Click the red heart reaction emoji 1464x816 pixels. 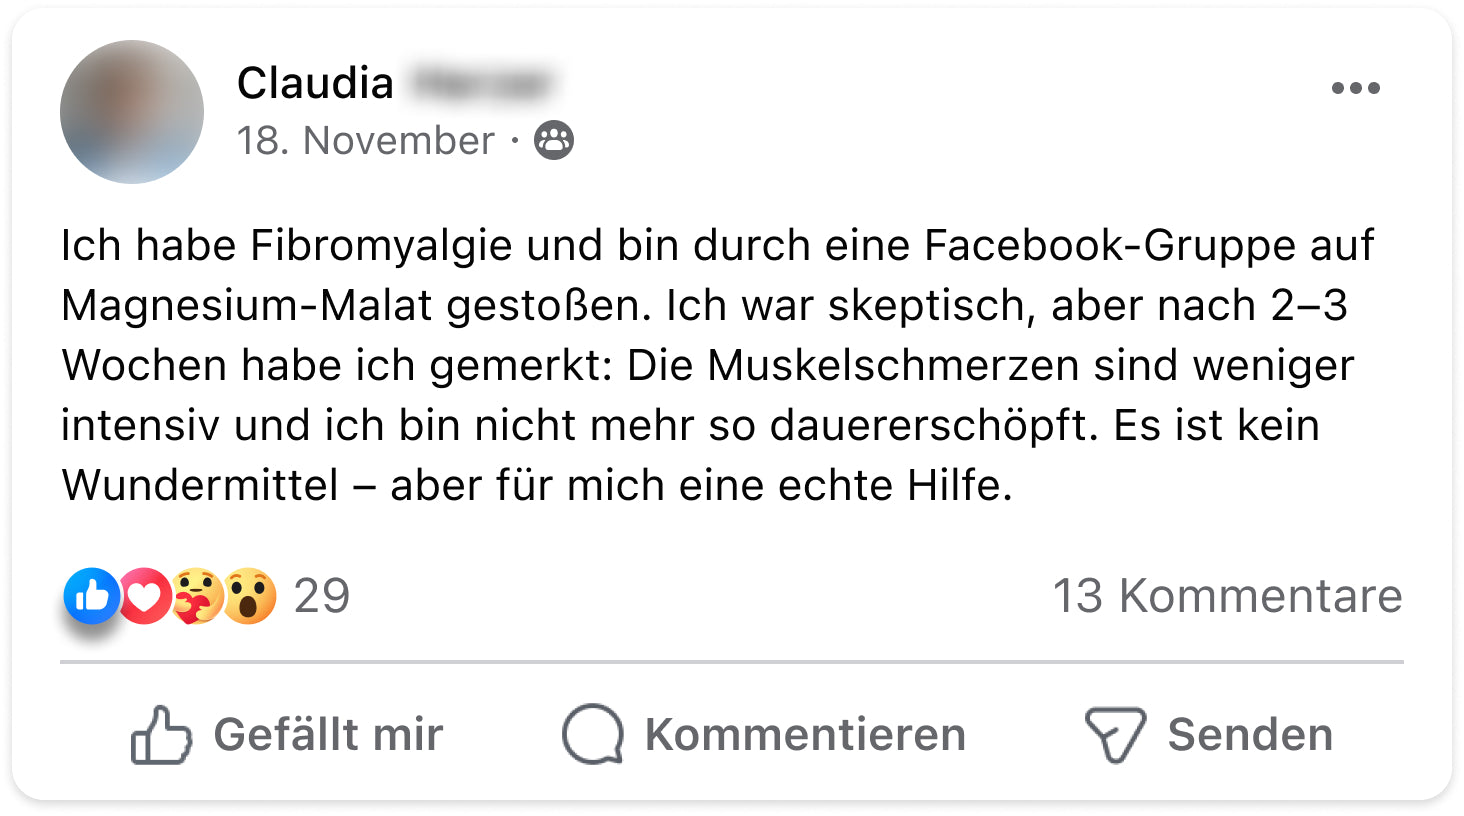(145, 596)
